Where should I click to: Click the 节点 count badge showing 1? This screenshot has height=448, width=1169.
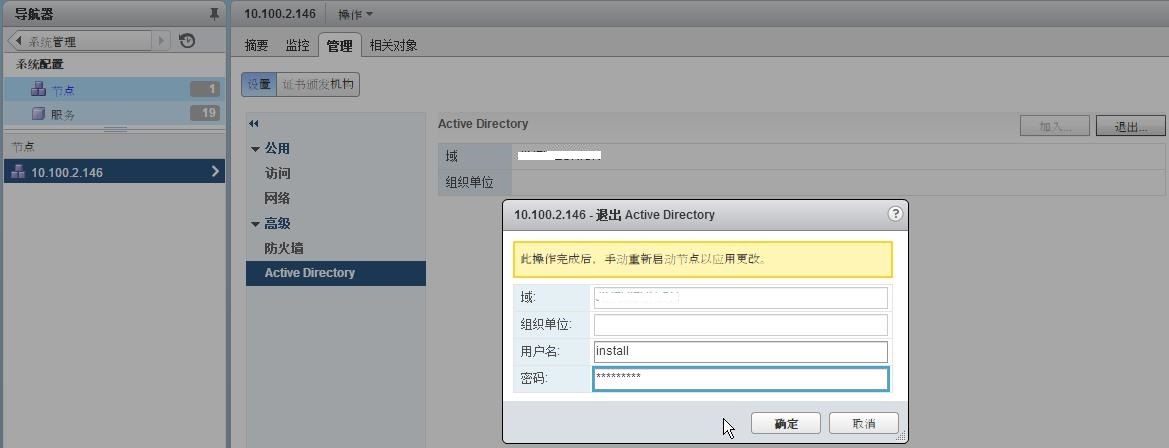[204, 89]
